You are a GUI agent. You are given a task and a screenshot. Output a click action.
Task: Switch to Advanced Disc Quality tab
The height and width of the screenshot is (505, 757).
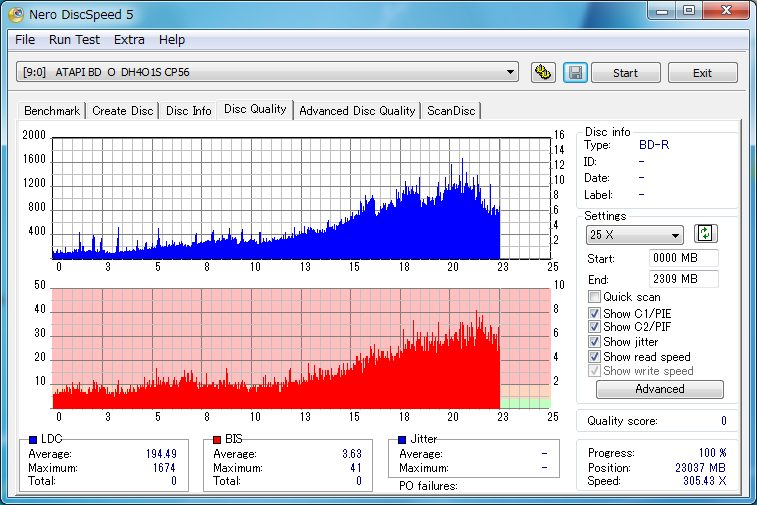point(357,111)
